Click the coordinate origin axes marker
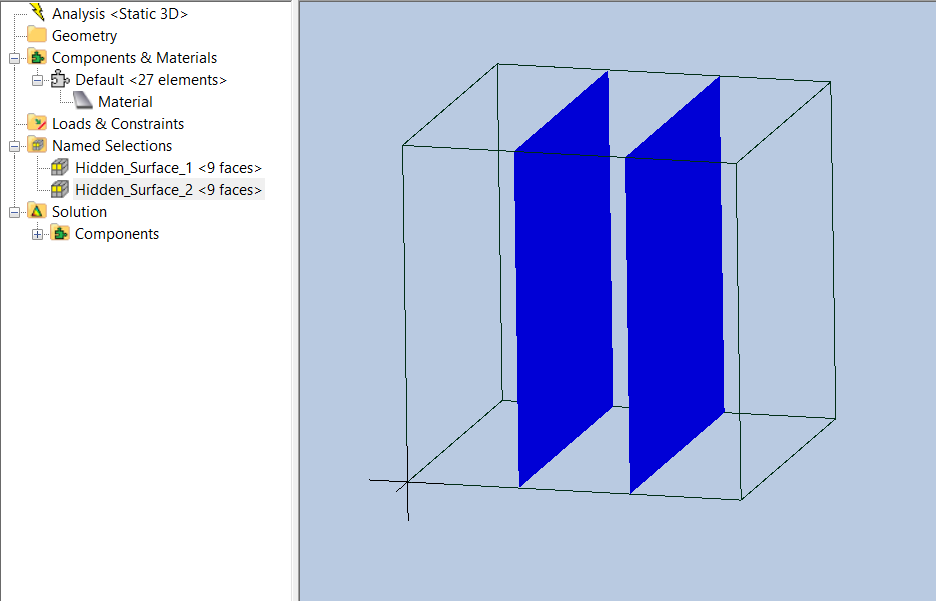The image size is (936, 601). click(407, 482)
